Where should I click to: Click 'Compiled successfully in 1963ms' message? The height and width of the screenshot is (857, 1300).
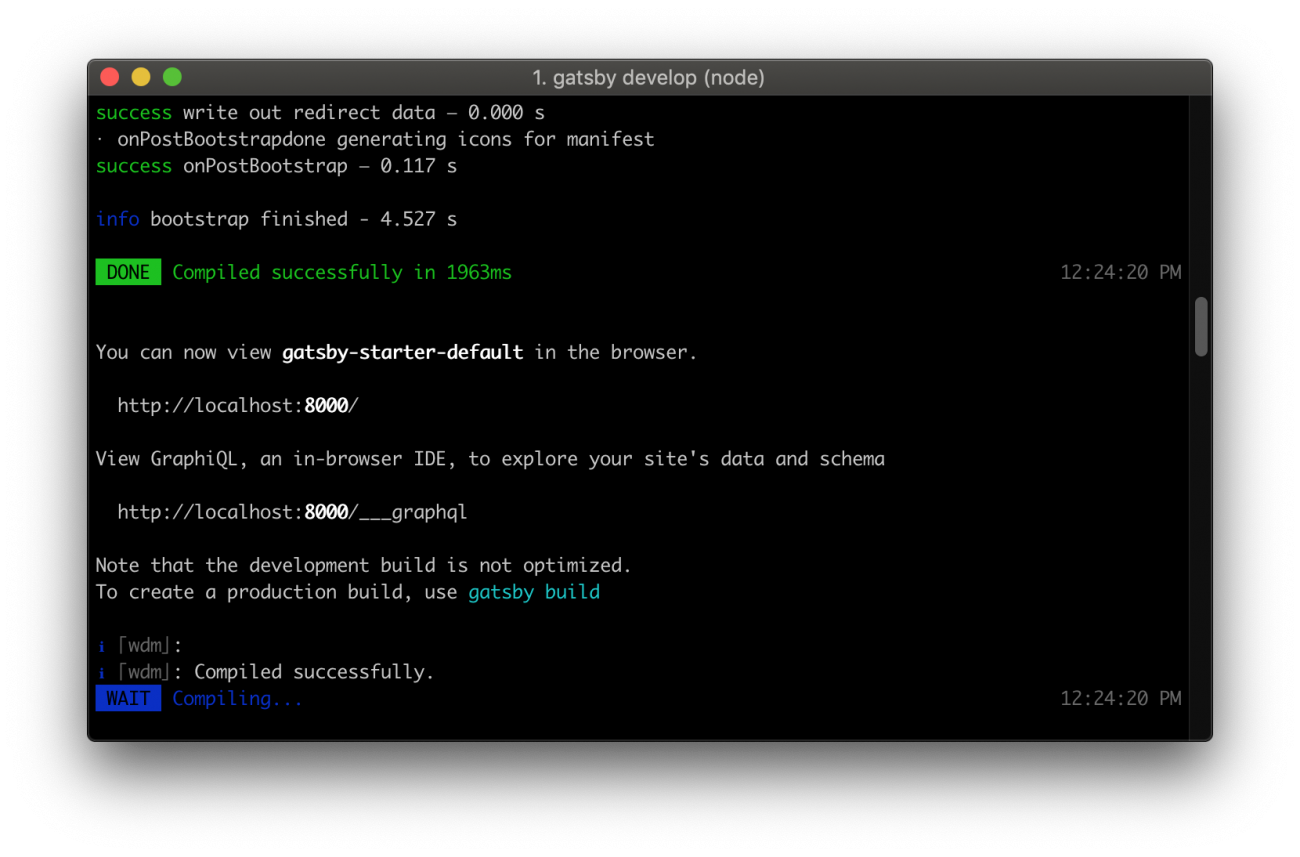tap(342, 272)
